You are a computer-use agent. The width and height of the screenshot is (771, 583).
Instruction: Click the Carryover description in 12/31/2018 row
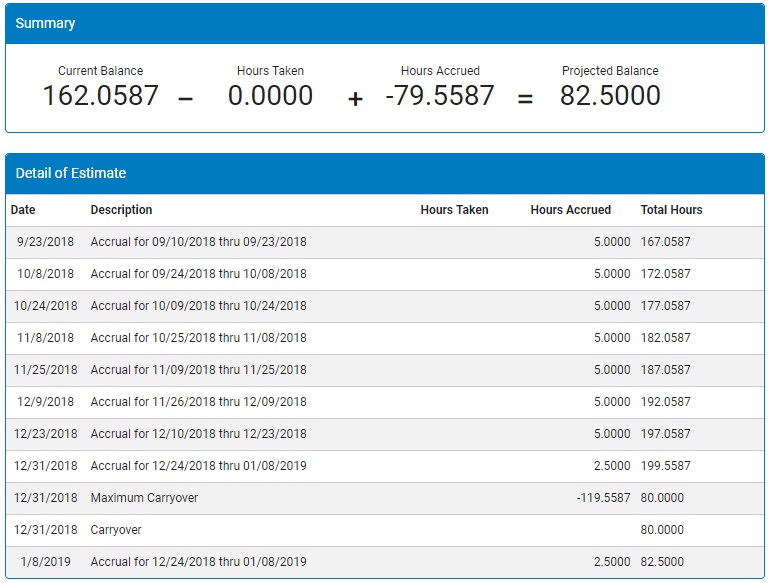118,530
